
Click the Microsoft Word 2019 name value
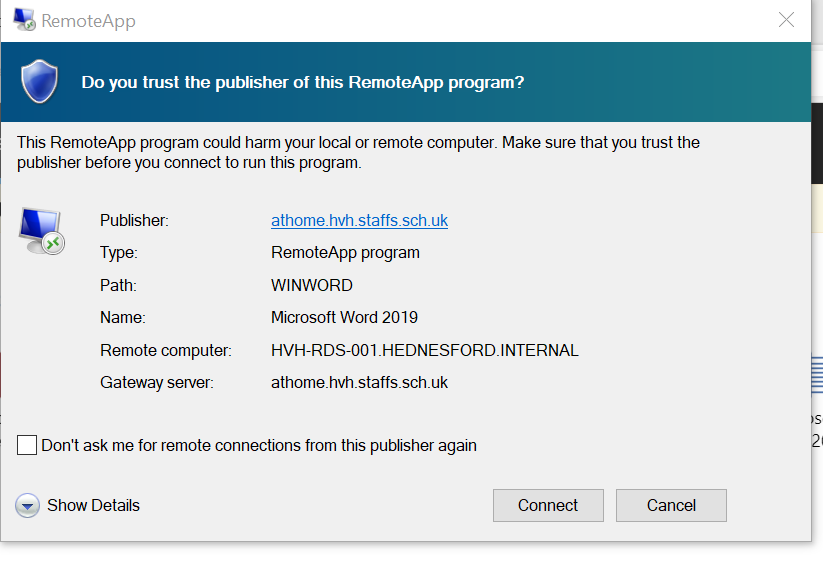tap(344, 317)
